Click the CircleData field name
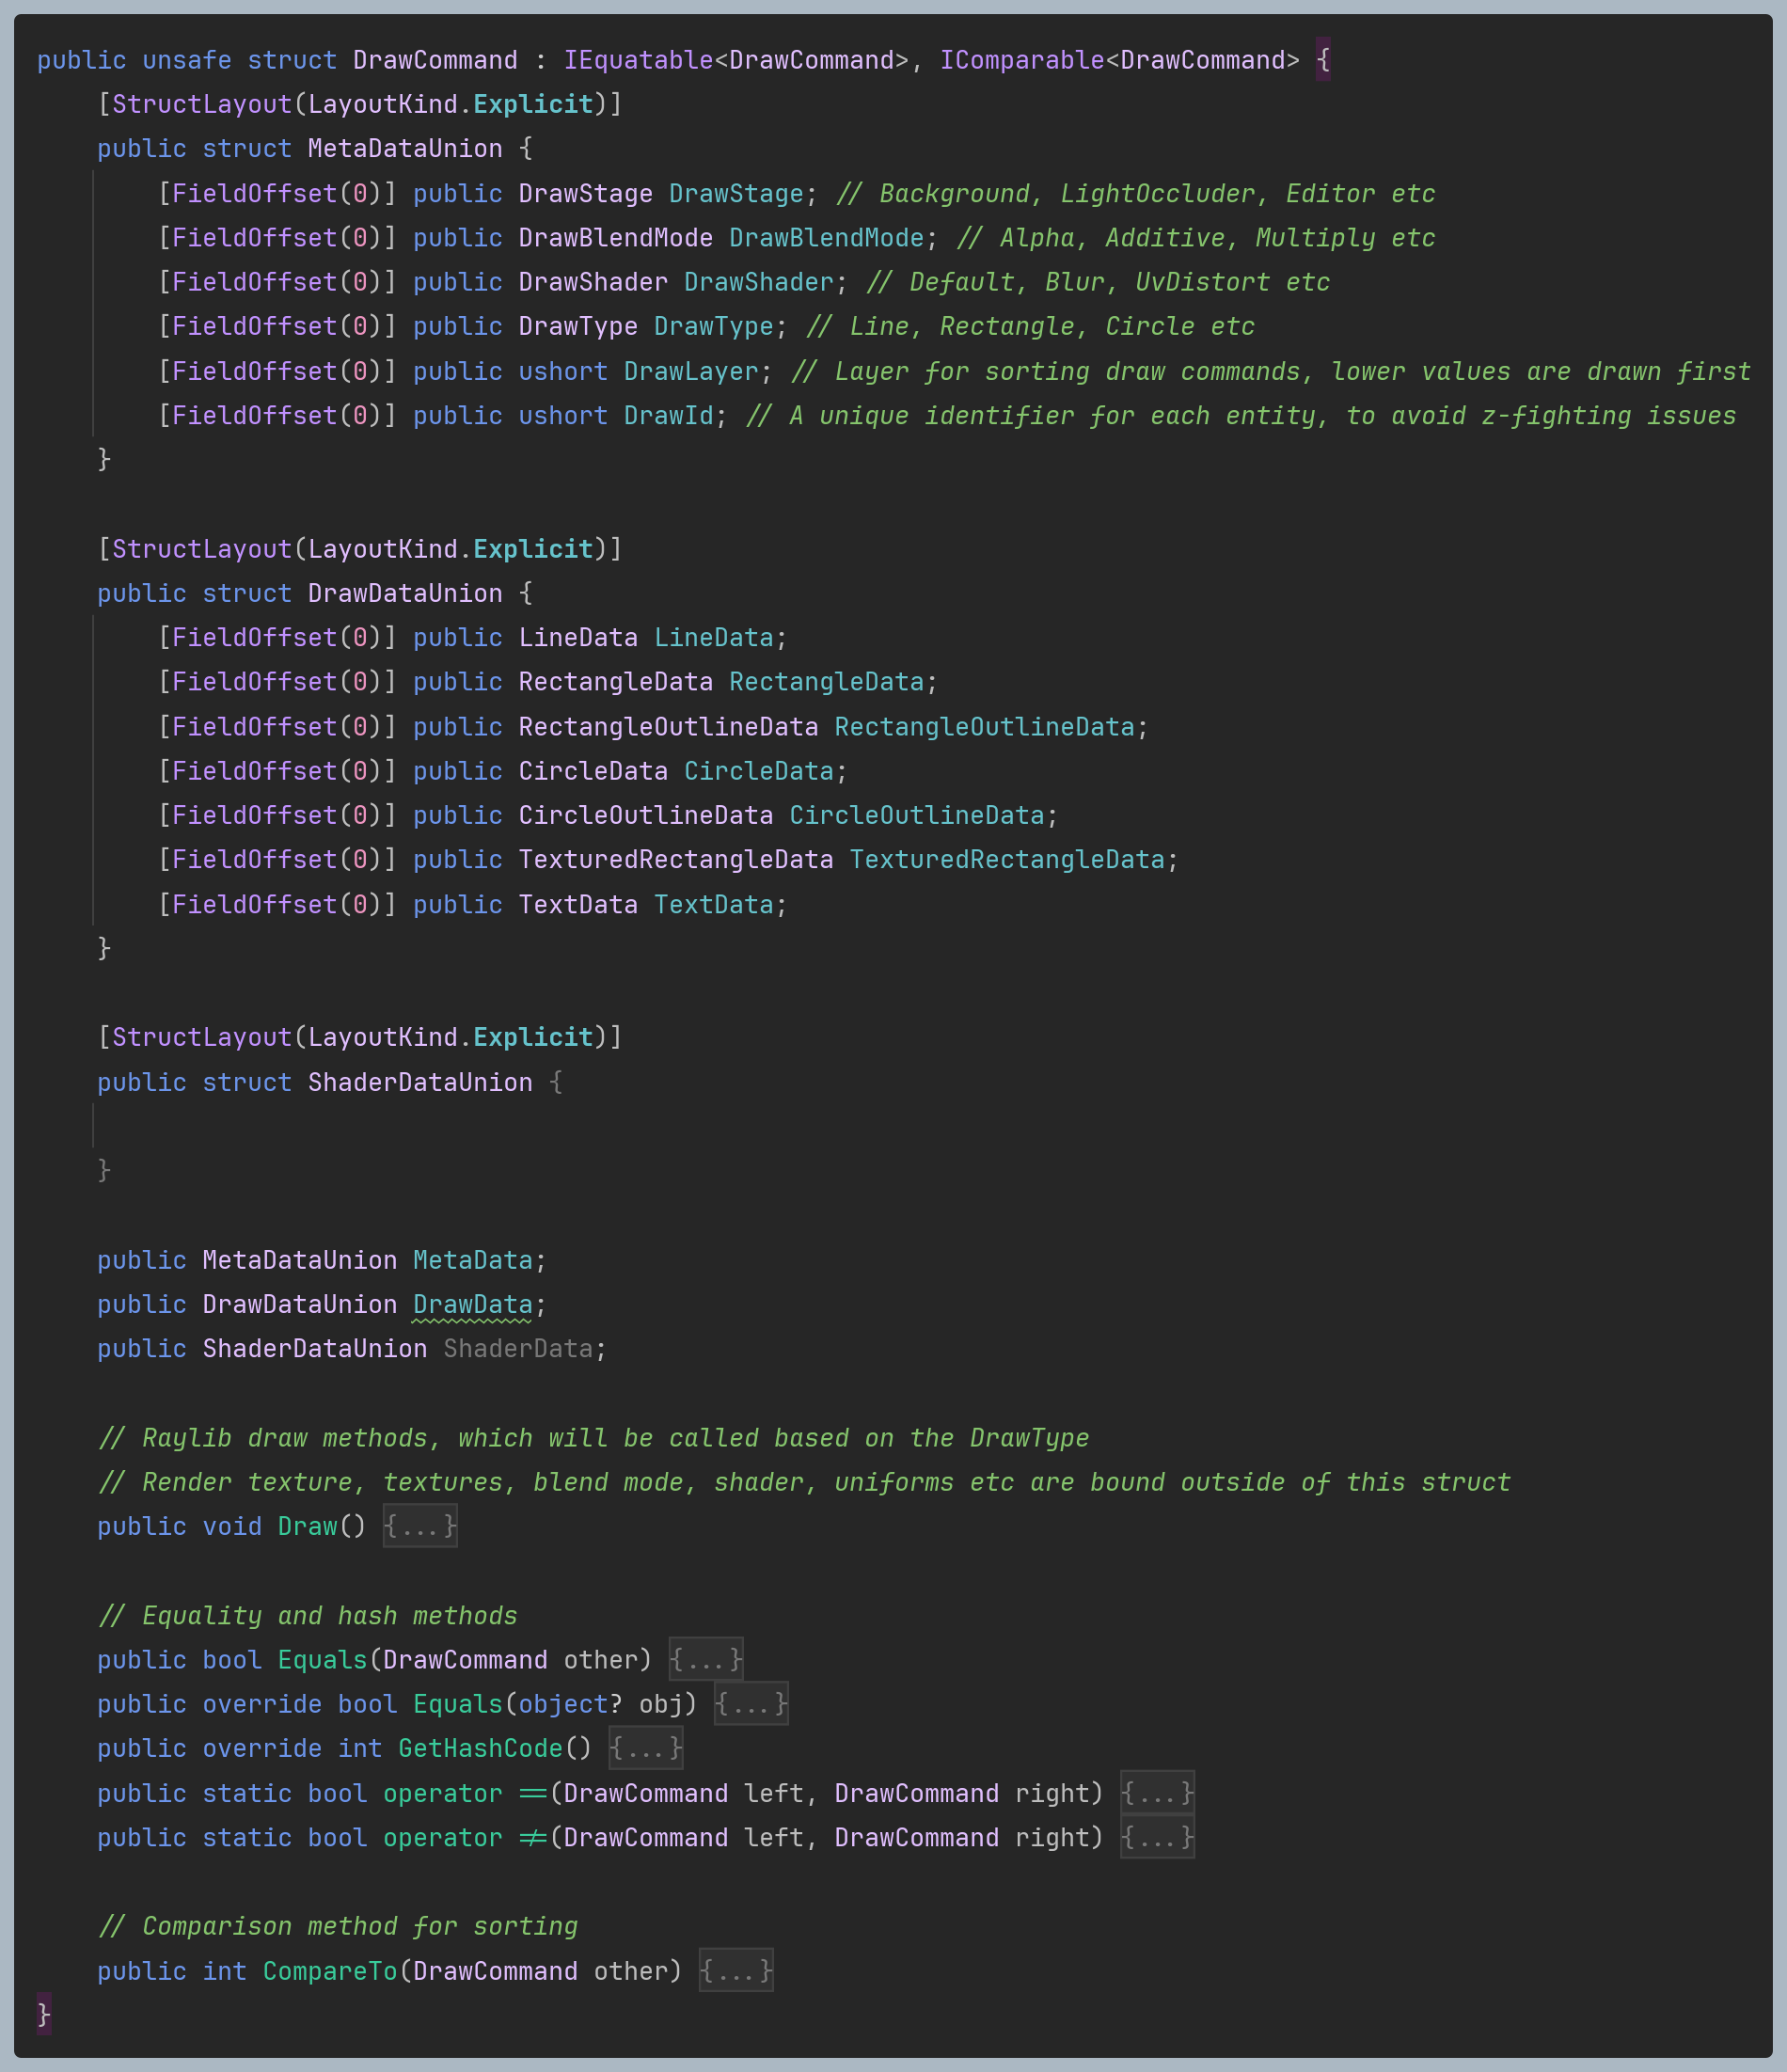 759,771
